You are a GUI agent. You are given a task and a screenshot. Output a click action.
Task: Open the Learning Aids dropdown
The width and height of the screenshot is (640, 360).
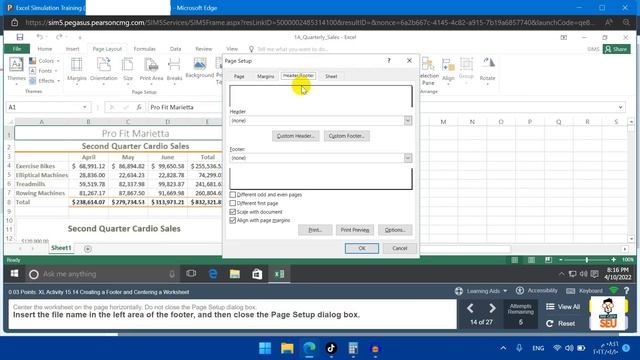[x=482, y=291]
